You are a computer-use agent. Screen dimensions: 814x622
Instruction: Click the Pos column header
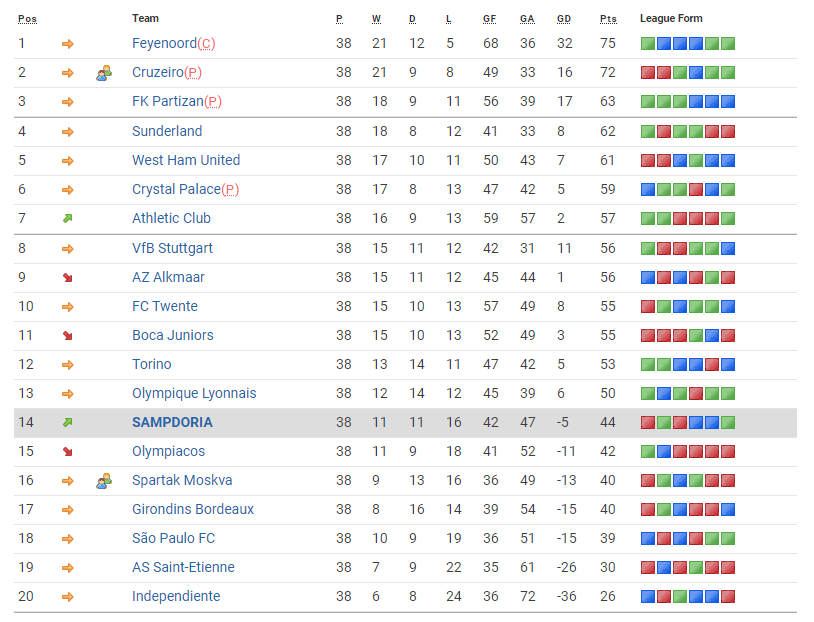tap(27, 19)
